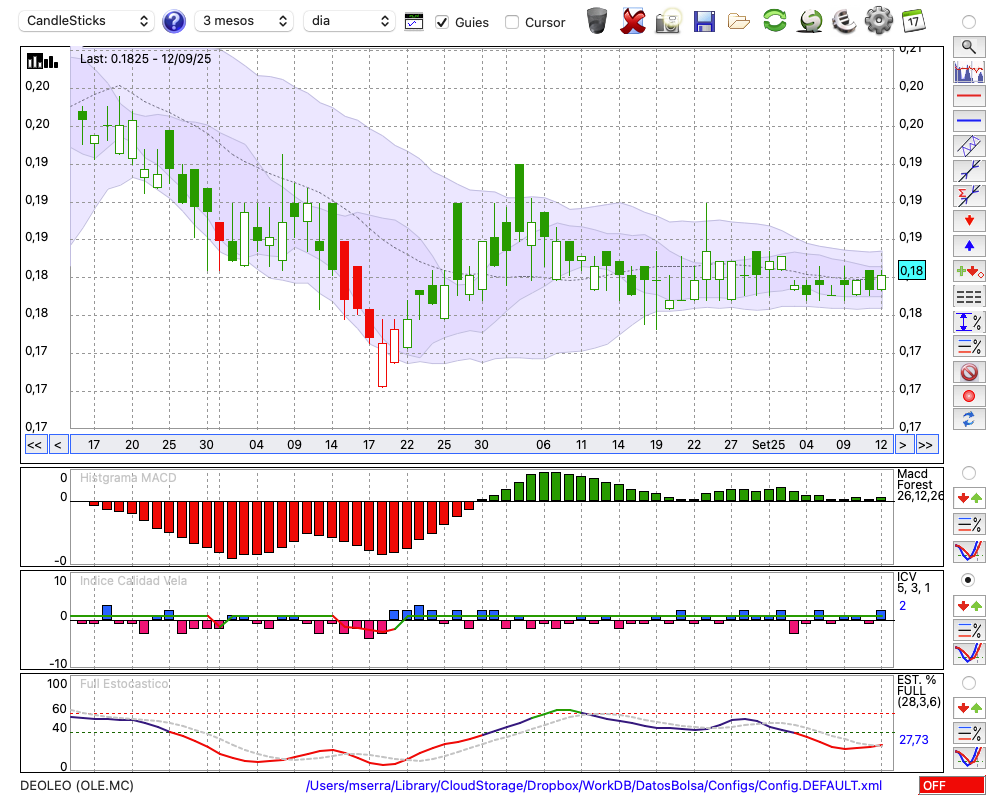Click the red record circle icon
This screenshot has height=800, width=1000.
[x=969, y=396]
